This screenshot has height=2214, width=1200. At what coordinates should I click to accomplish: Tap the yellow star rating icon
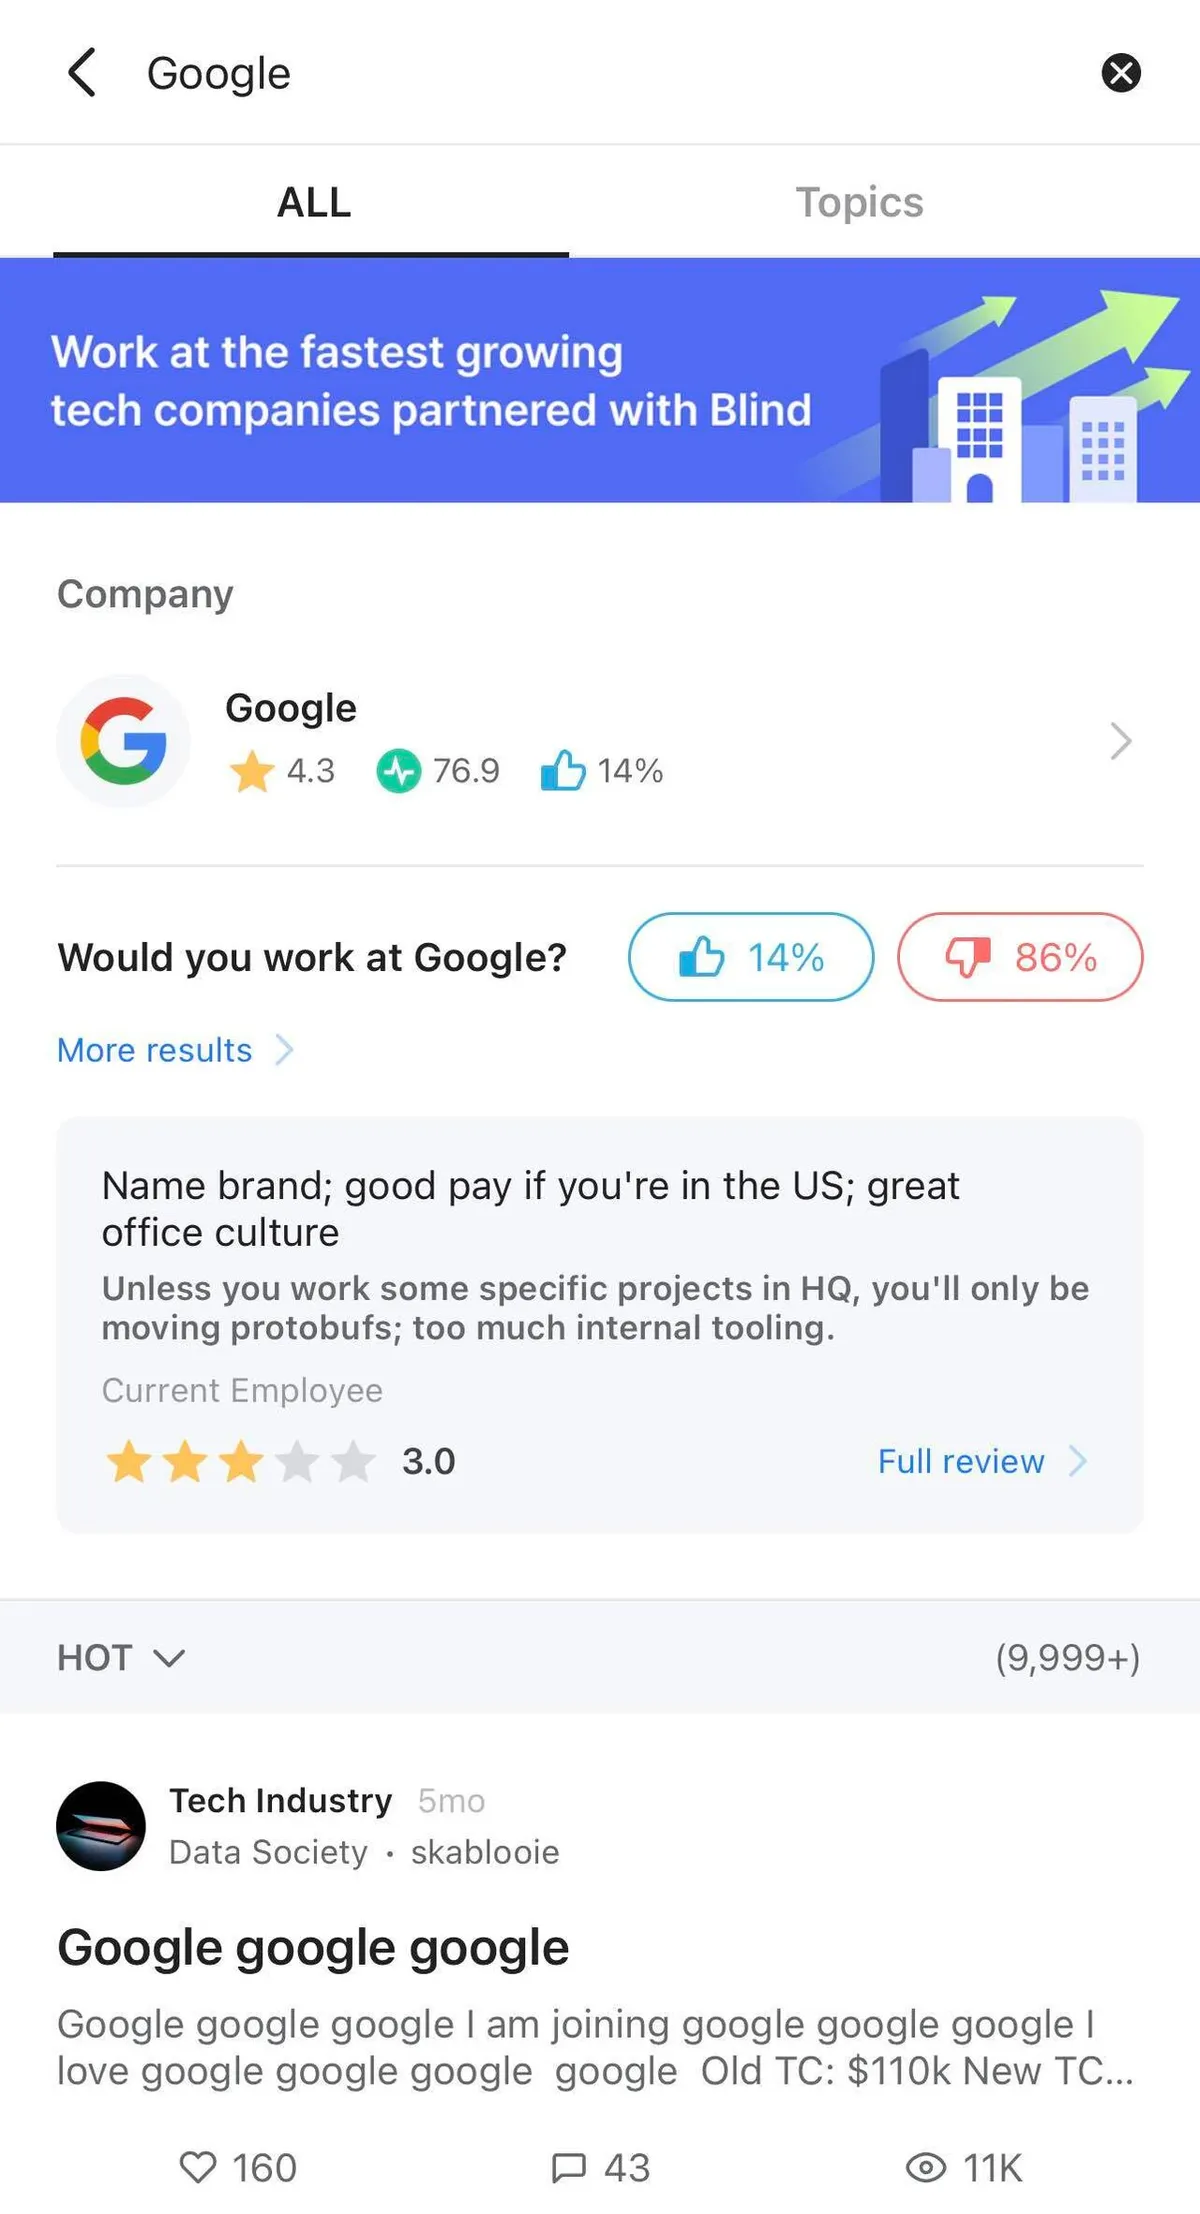(252, 772)
